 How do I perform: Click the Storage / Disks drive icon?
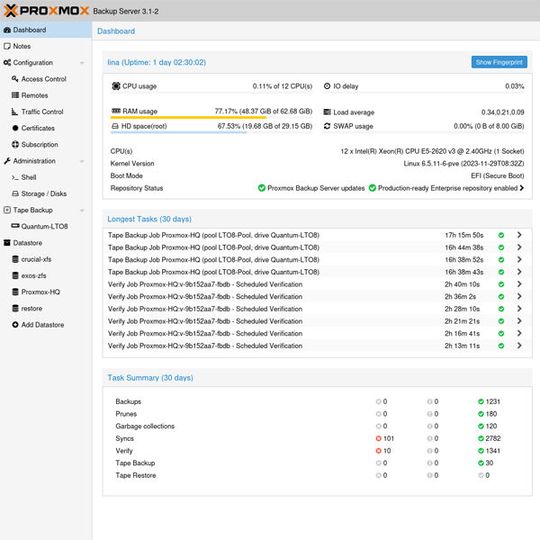click(x=15, y=194)
